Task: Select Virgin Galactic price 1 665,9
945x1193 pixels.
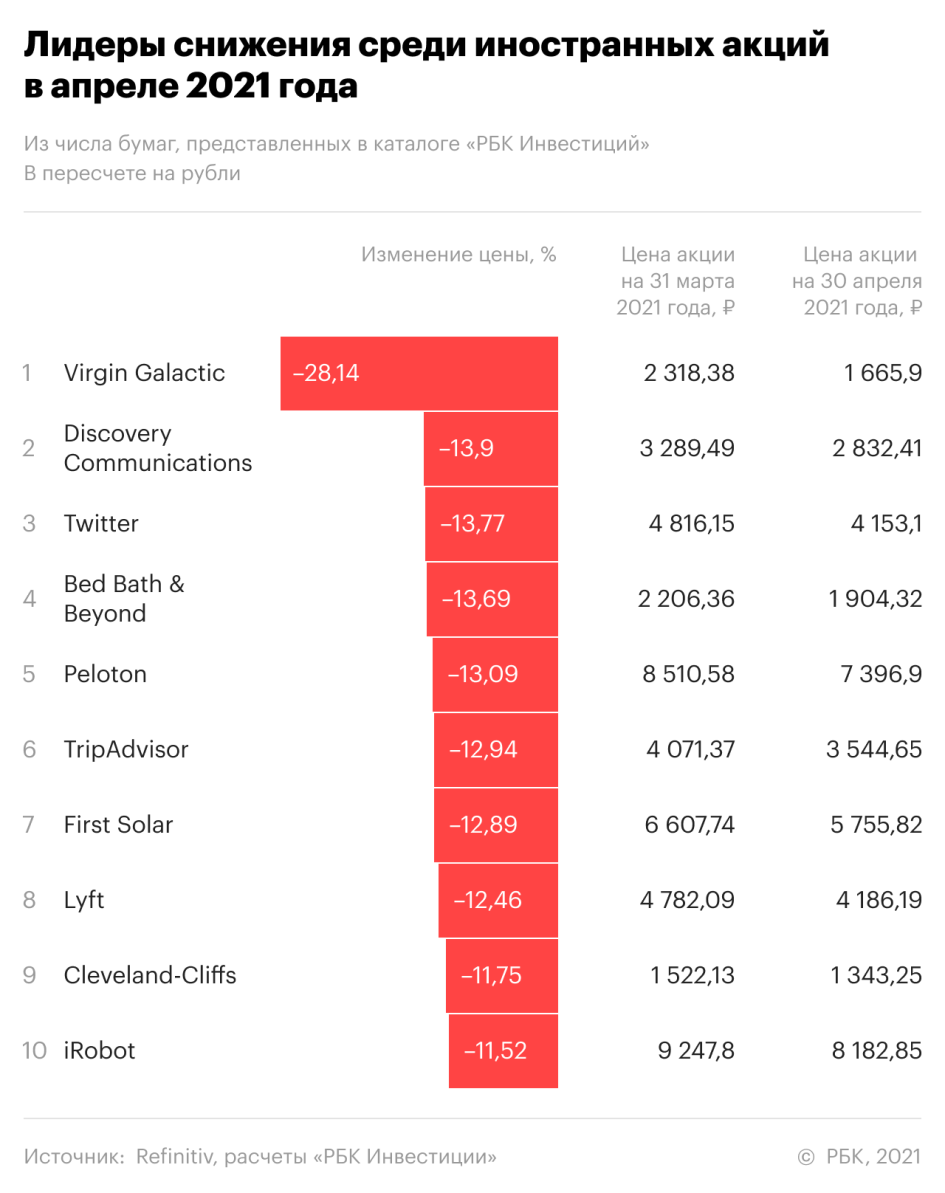Action: pos(883,374)
